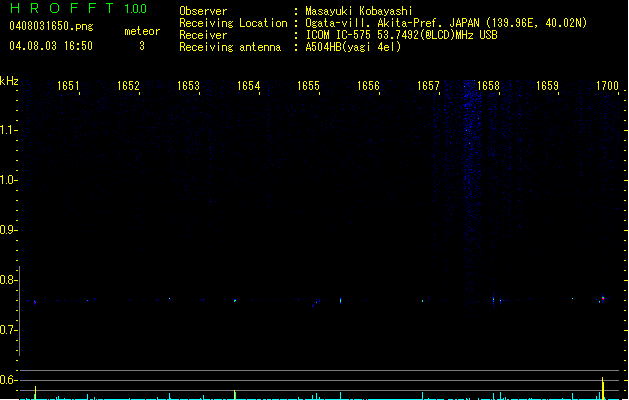Click the 1.1 kHz frequency axis label
Viewport: 629px width, 400px height.
click(x=7, y=130)
